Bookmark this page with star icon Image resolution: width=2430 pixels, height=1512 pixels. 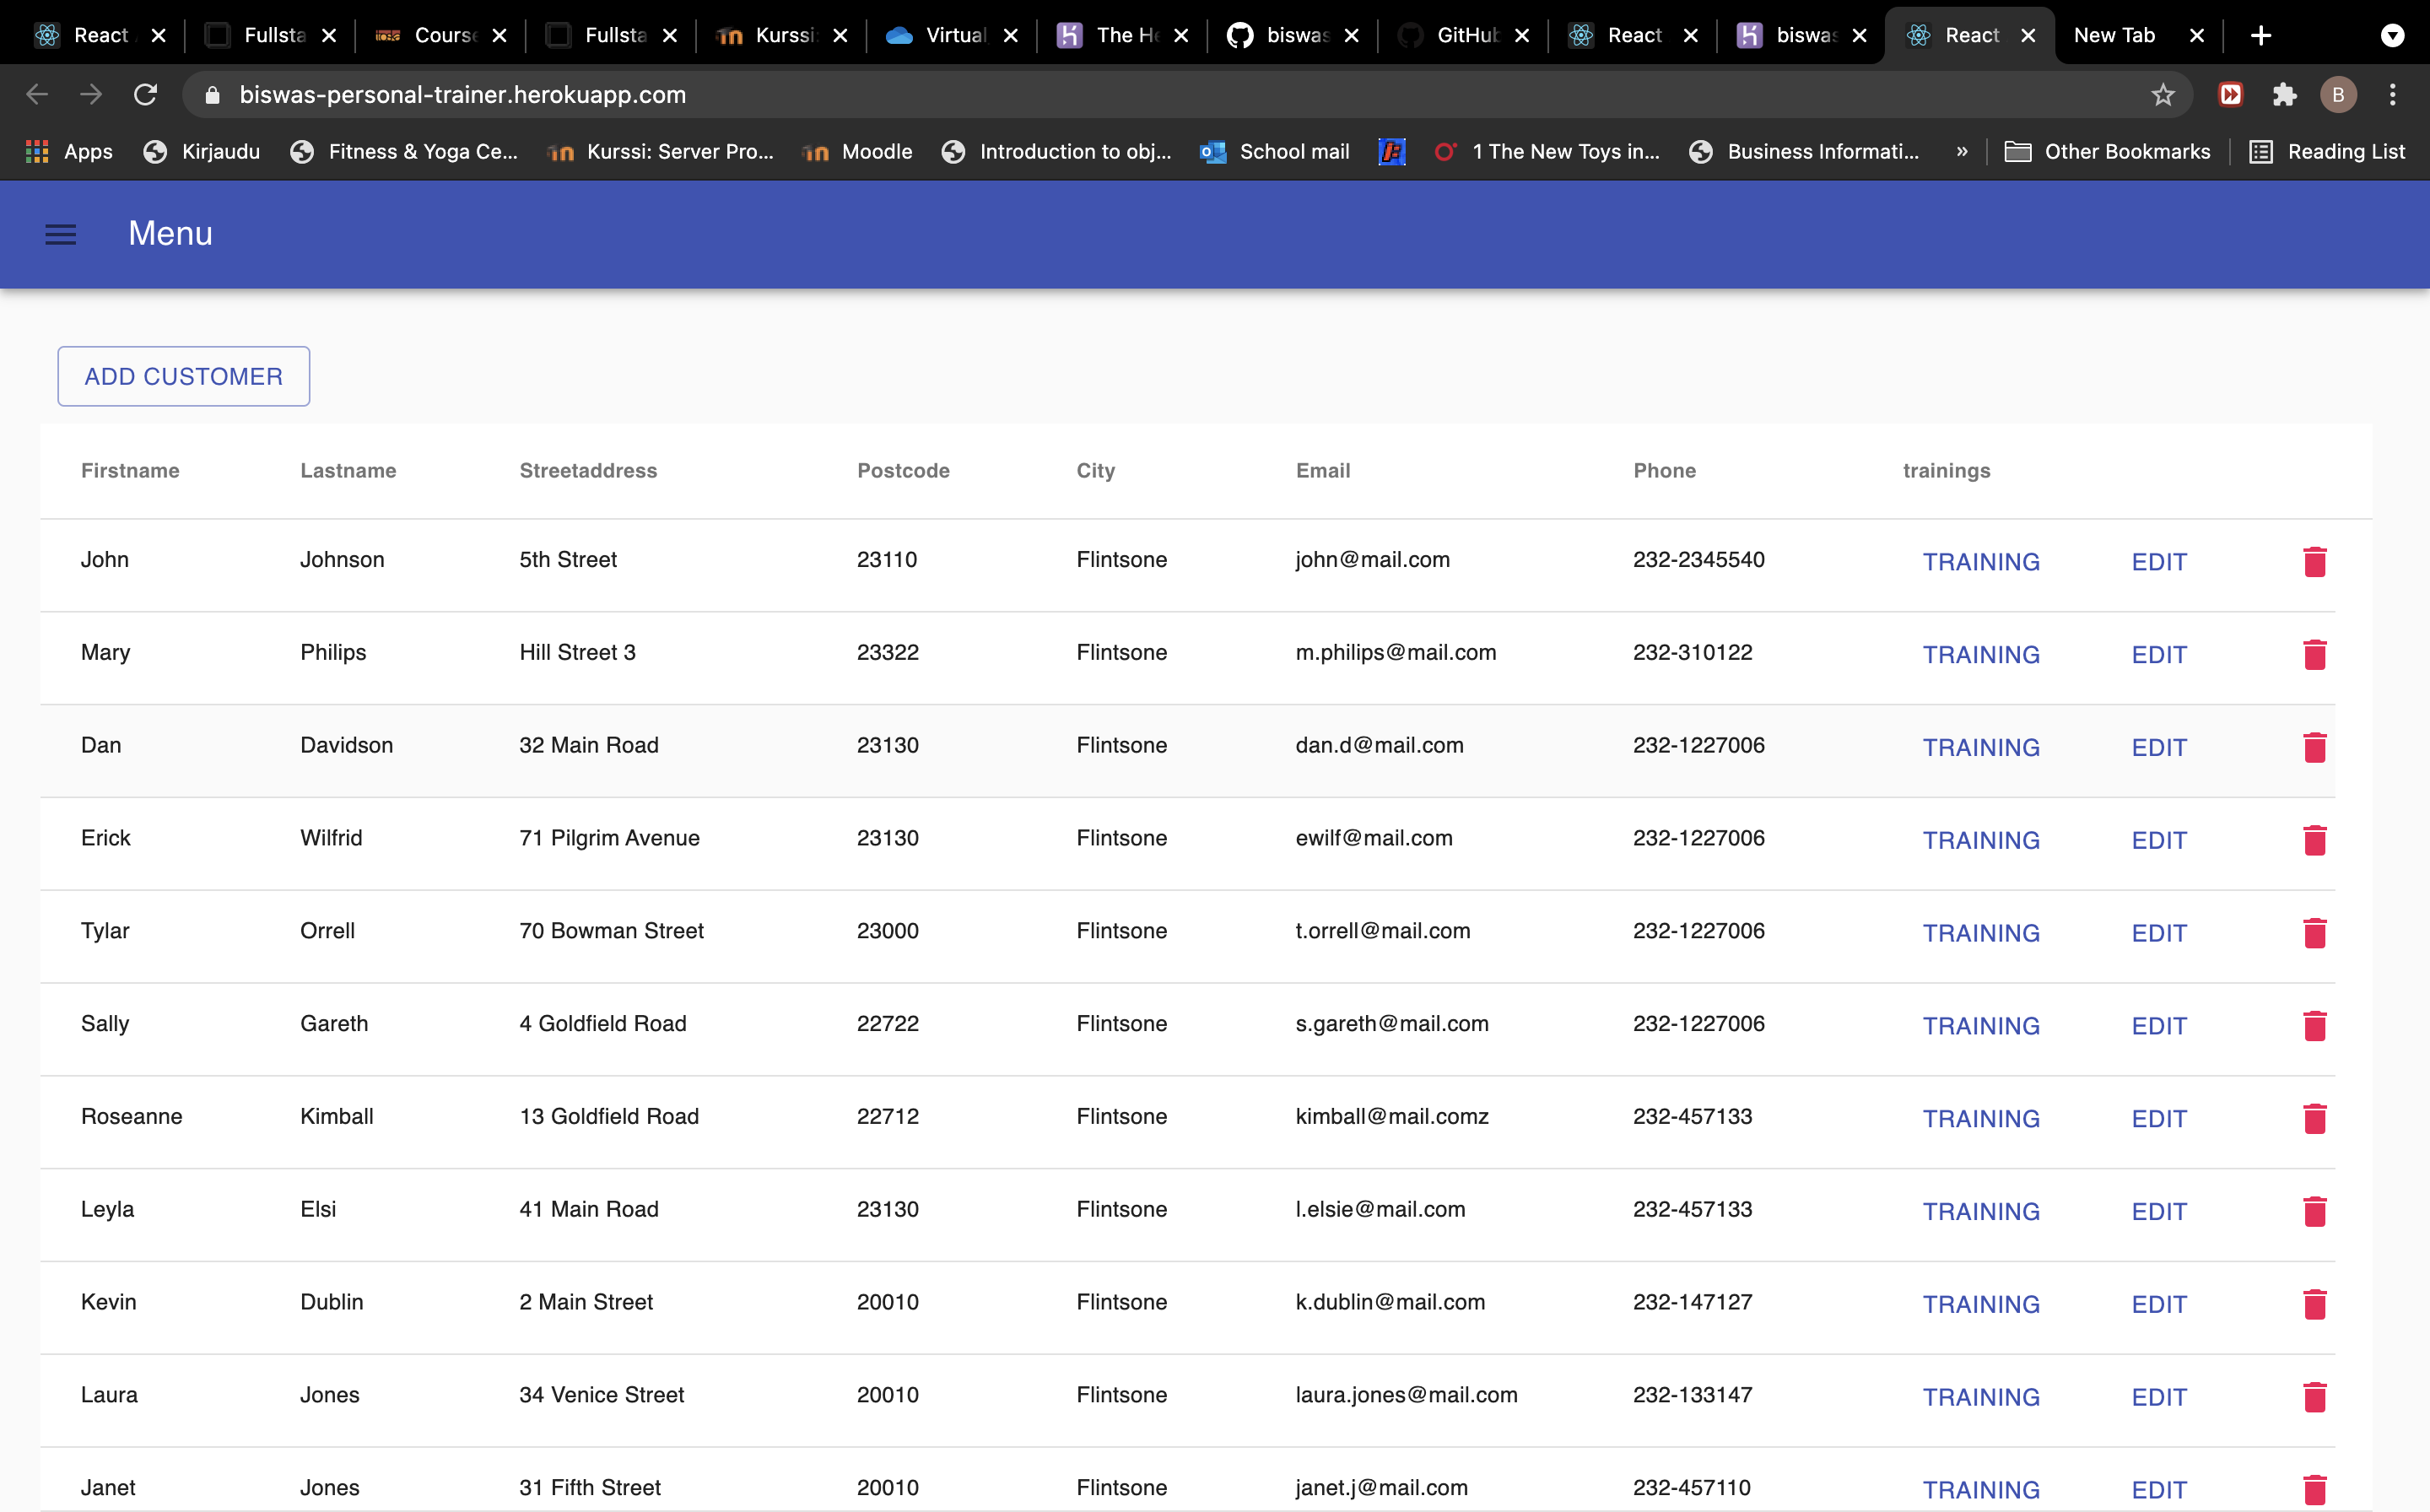pyautogui.click(x=2162, y=95)
